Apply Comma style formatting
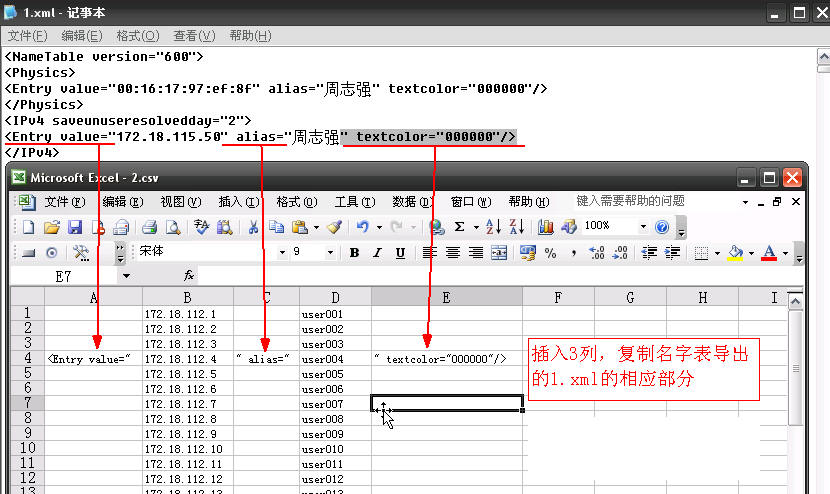830x494 pixels. 574,254
